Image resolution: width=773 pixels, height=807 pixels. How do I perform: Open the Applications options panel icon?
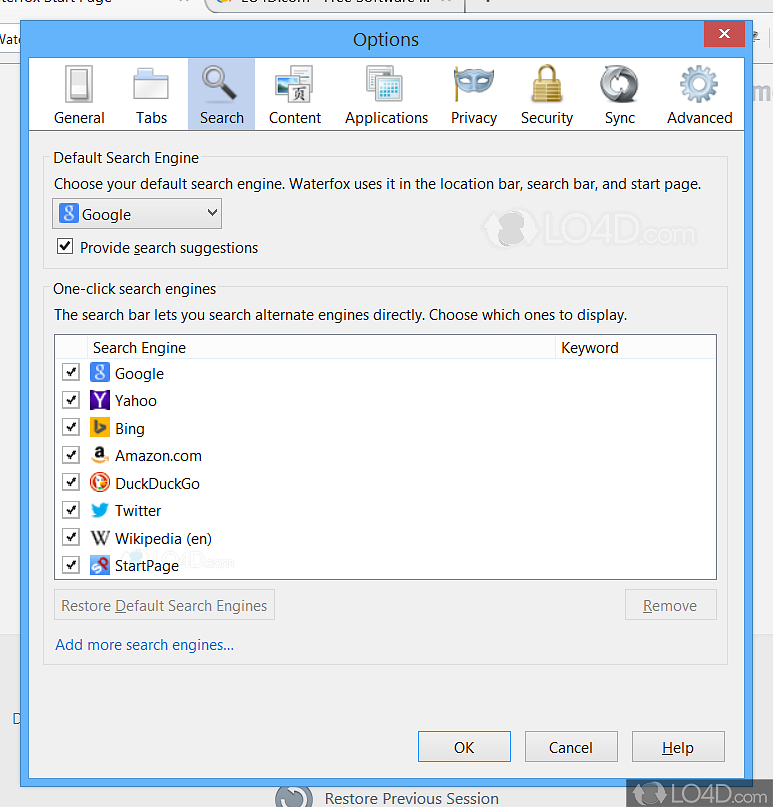pos(384,83)
